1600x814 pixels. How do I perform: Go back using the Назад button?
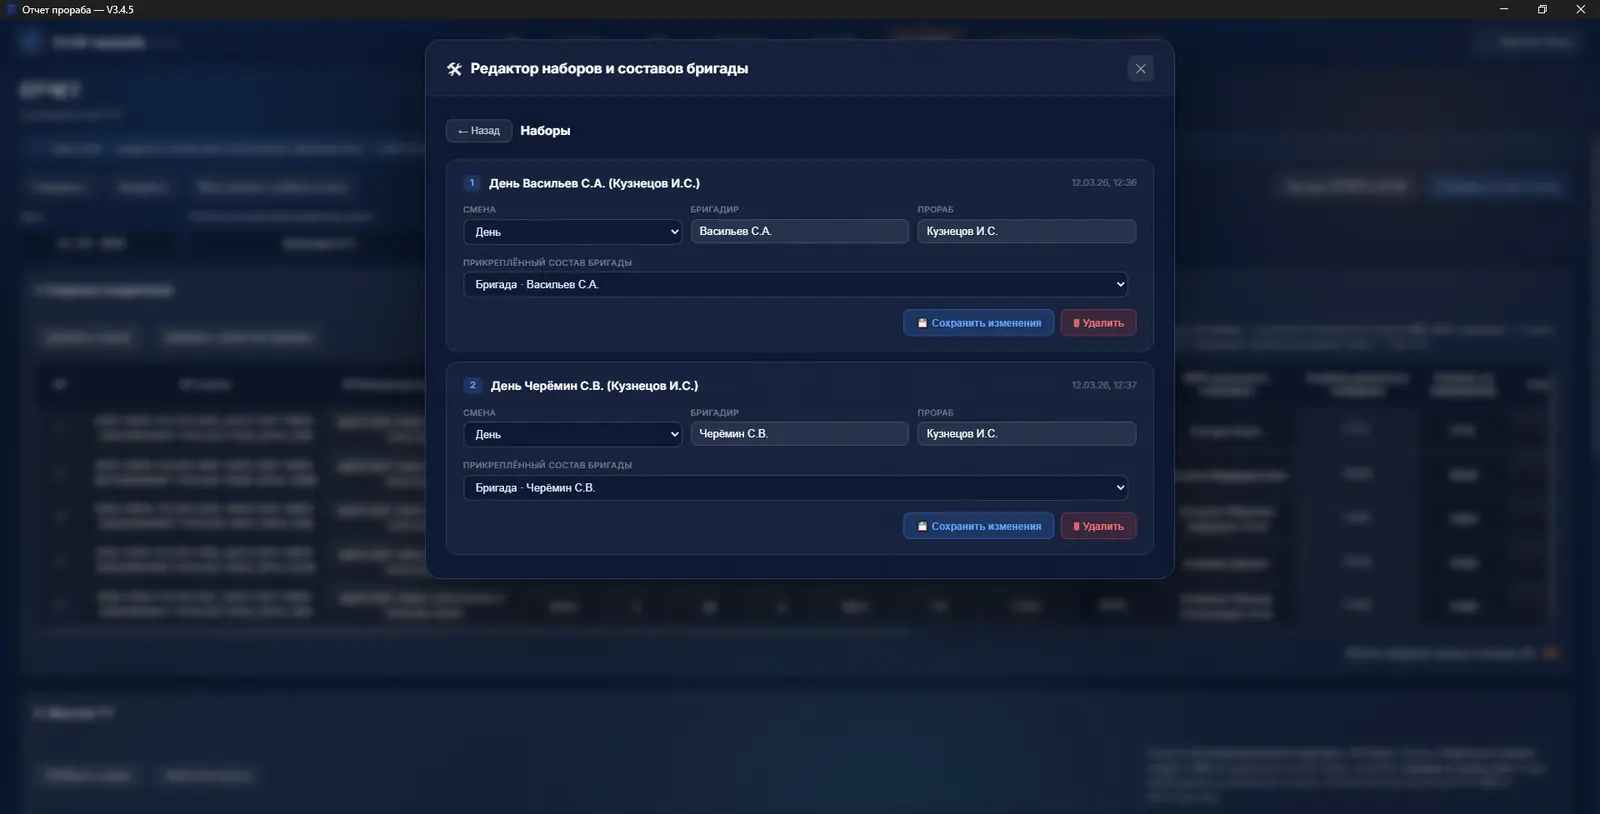[479, 131]
